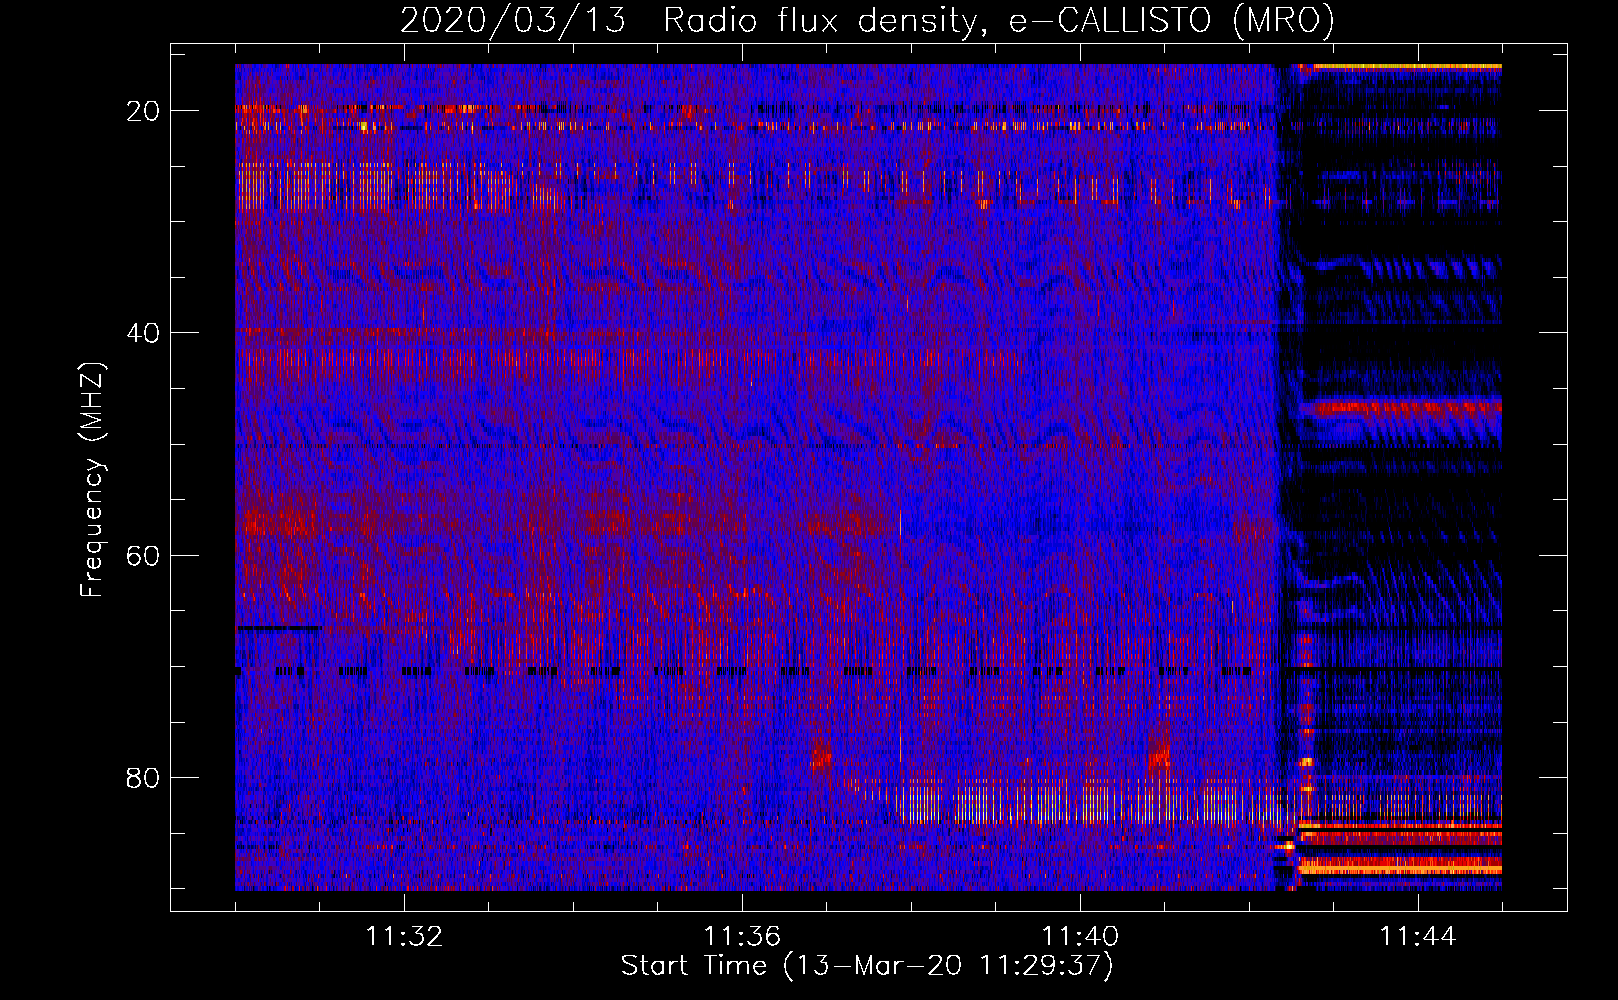Viewport: 1618px width, 1000px height.
Task: Click the '11:32' time tick label
Action: coord(404,937)
